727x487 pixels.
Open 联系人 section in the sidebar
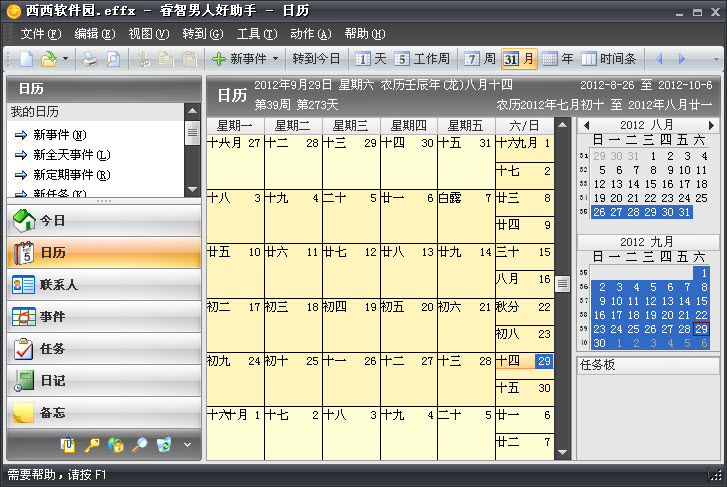click(102, 285)
